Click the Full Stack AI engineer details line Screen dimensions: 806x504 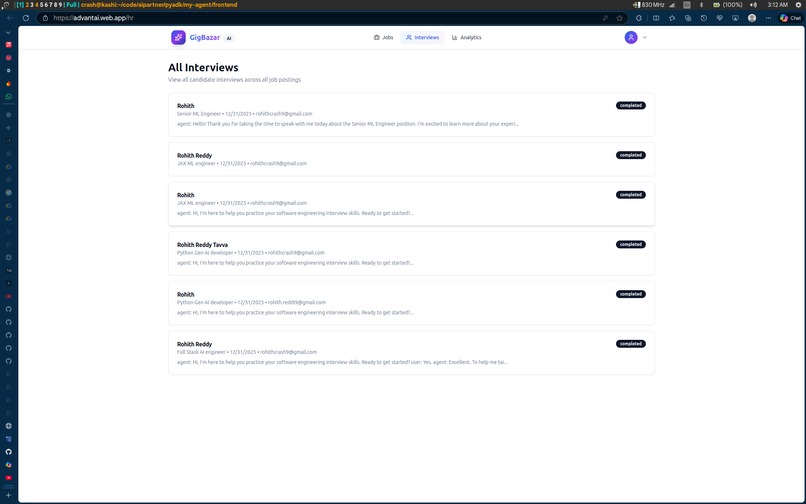click(x=247, y=352)
